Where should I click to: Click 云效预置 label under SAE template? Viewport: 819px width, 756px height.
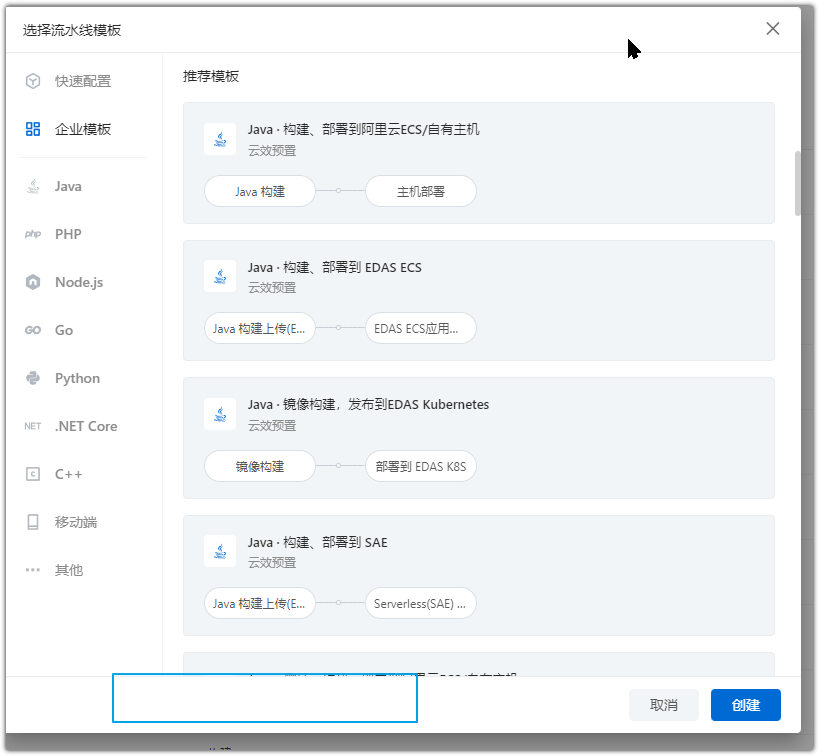click(x=272, y=563)
